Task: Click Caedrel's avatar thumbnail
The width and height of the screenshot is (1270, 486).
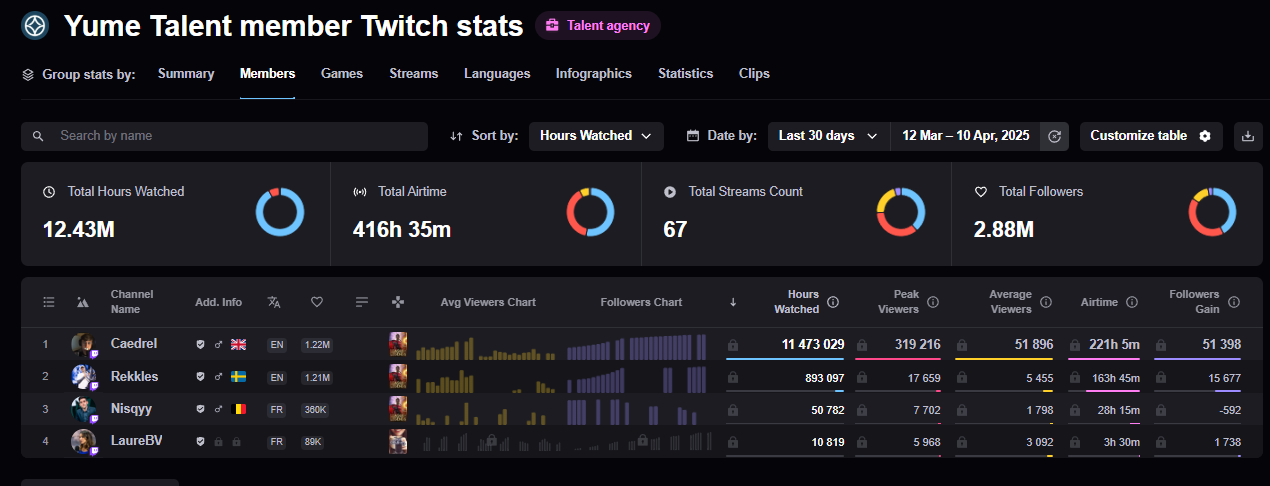Action: click(83, 344)
